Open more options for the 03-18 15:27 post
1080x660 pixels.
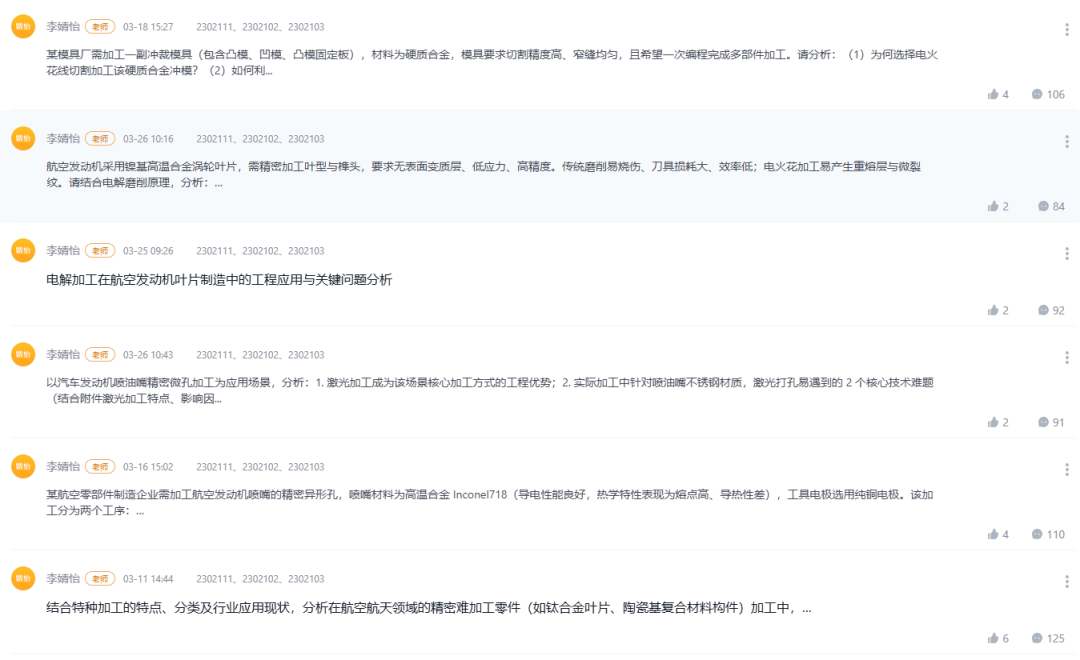pos(1067,30)
